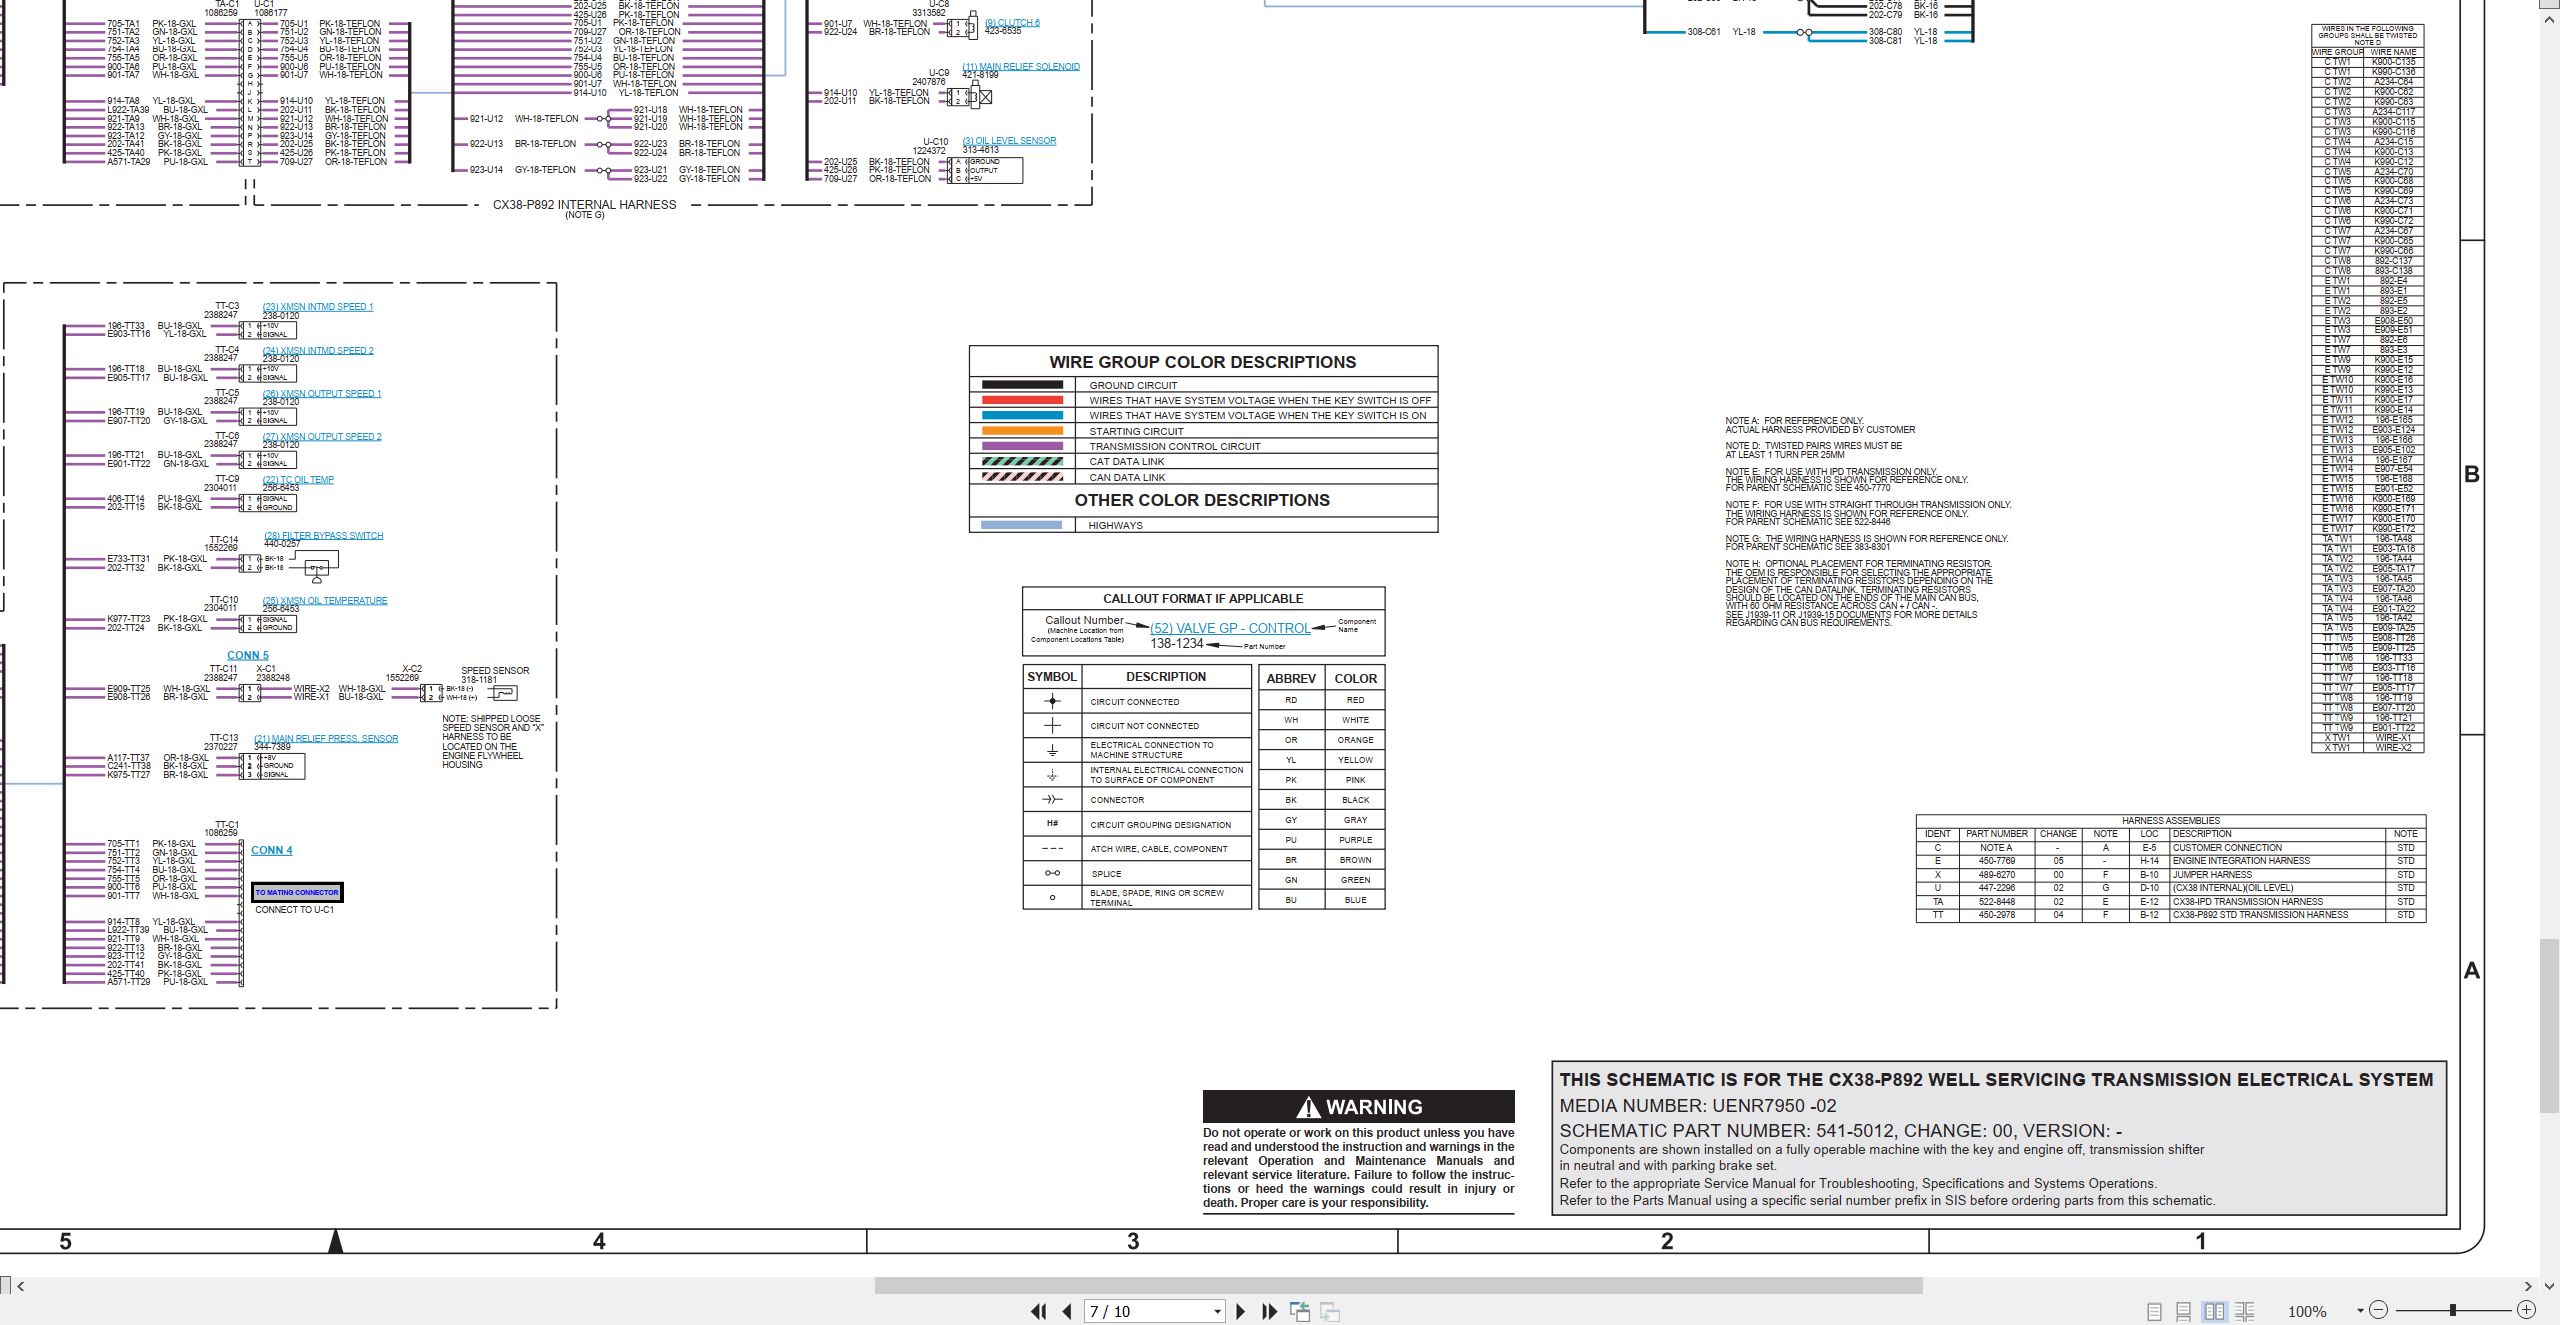Click the (22) TC OIL TEMP link
Image resolution: width=2560 pixels, height=1325 pixels.
[x=298, y=479]
